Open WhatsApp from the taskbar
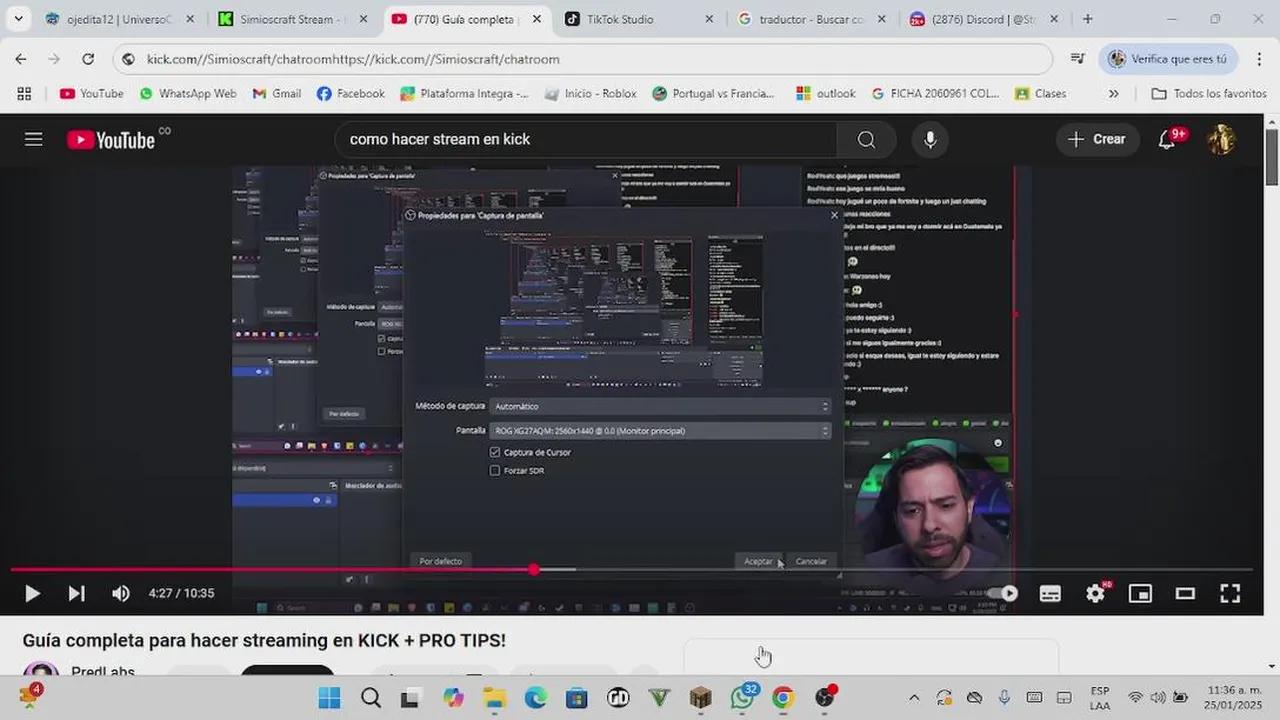 click(x=743, y=697)
